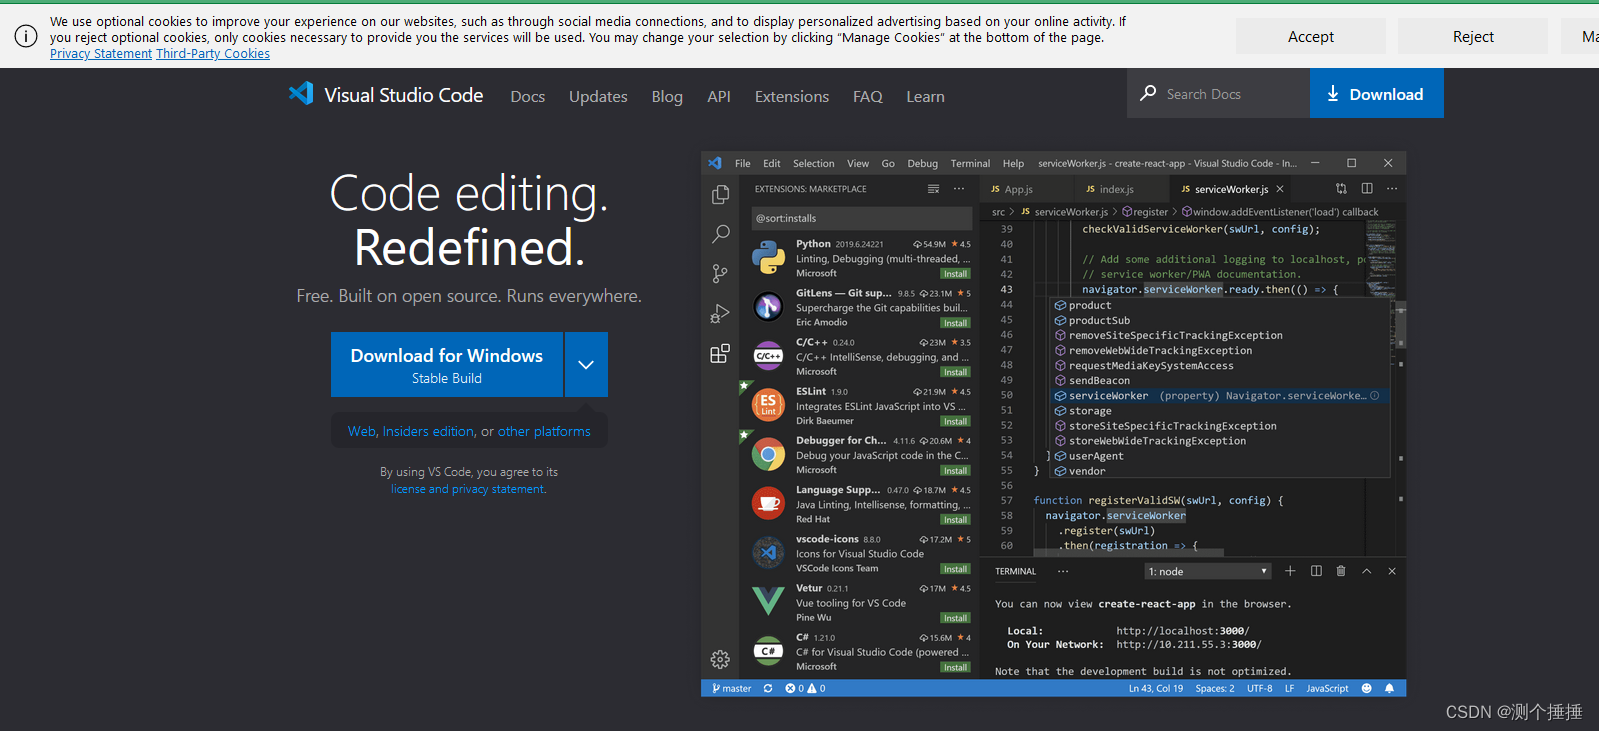Click 'Spaces: 2' indentation selector
Viewport: 1599px width, 731px height.
tap(1215, 688)
